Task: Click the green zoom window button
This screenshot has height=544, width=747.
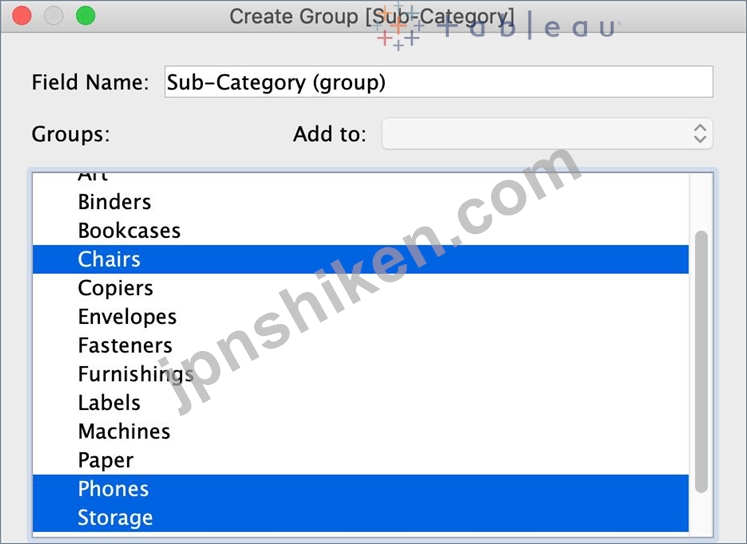Action: point(86,16)
